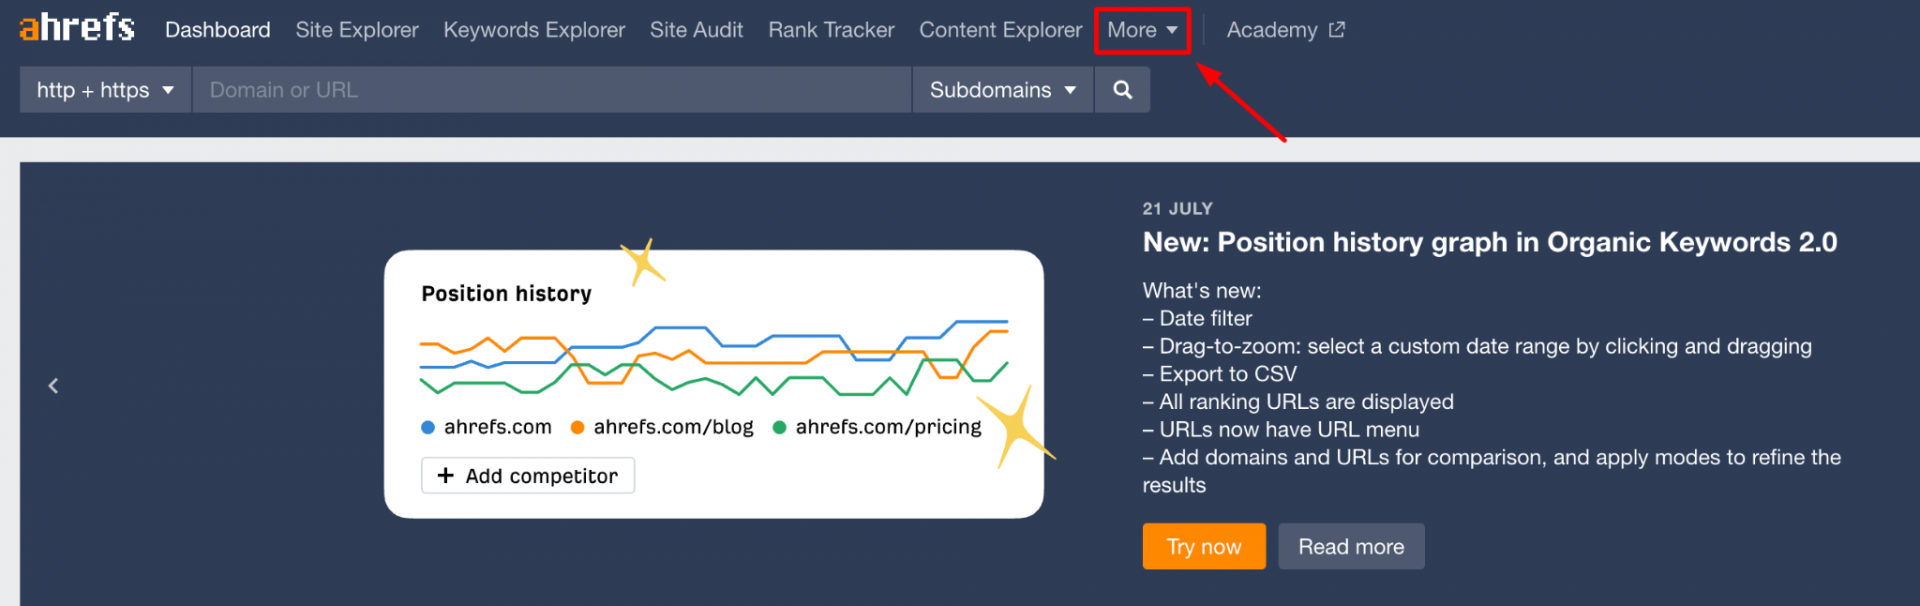Open the Dashboard menu item
The height and width of the screenshot is (606, 1920).
click(217, 30)
